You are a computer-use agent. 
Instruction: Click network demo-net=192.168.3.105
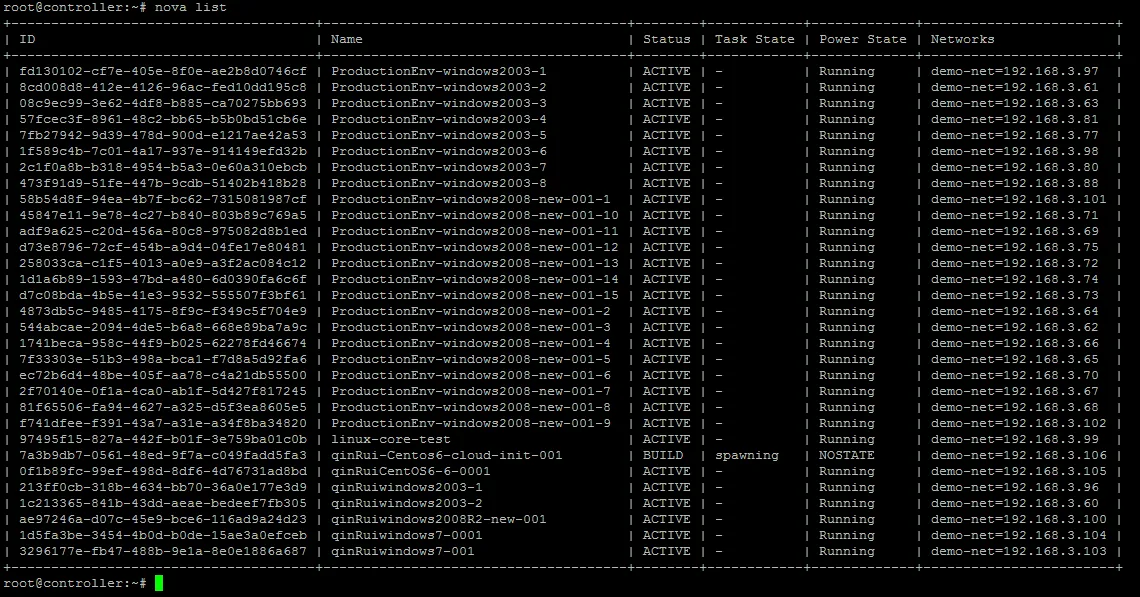tap(1019, 471)
